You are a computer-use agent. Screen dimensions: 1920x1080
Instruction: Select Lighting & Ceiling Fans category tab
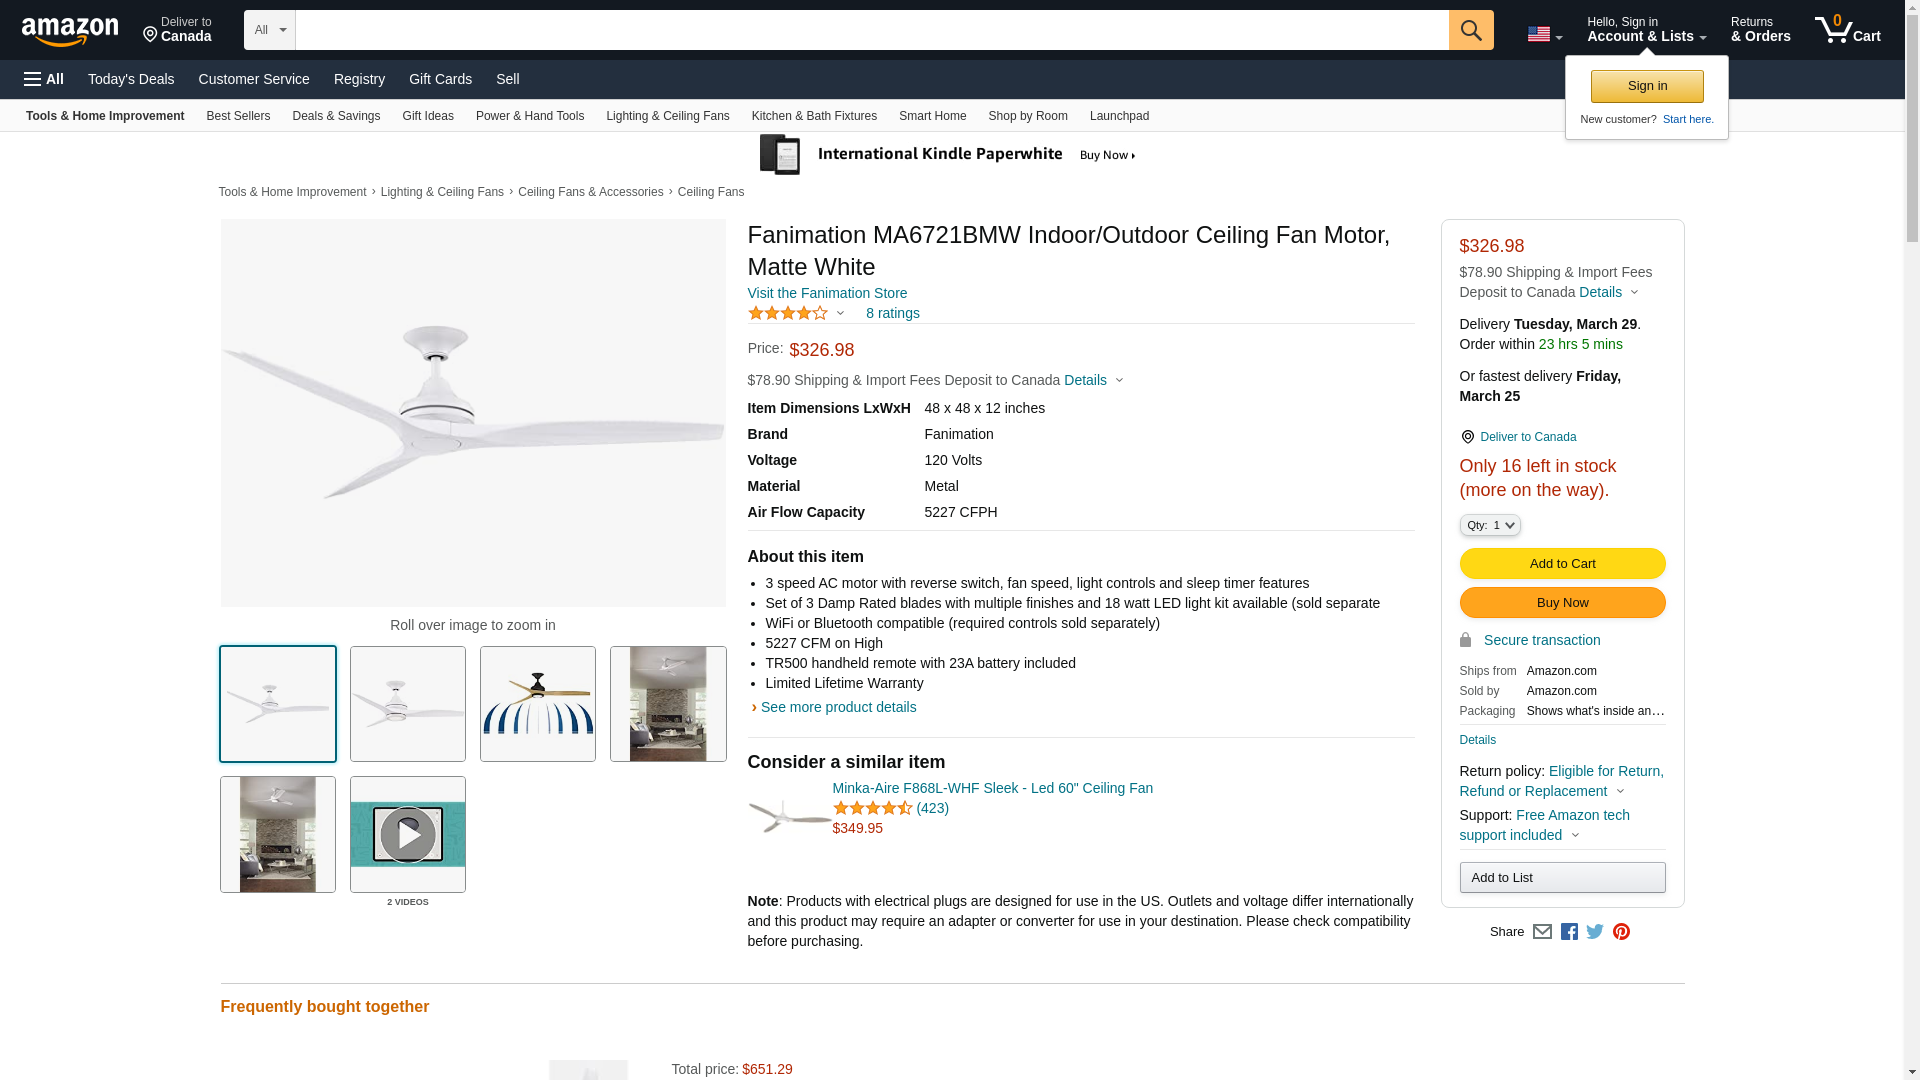point(667,116)
